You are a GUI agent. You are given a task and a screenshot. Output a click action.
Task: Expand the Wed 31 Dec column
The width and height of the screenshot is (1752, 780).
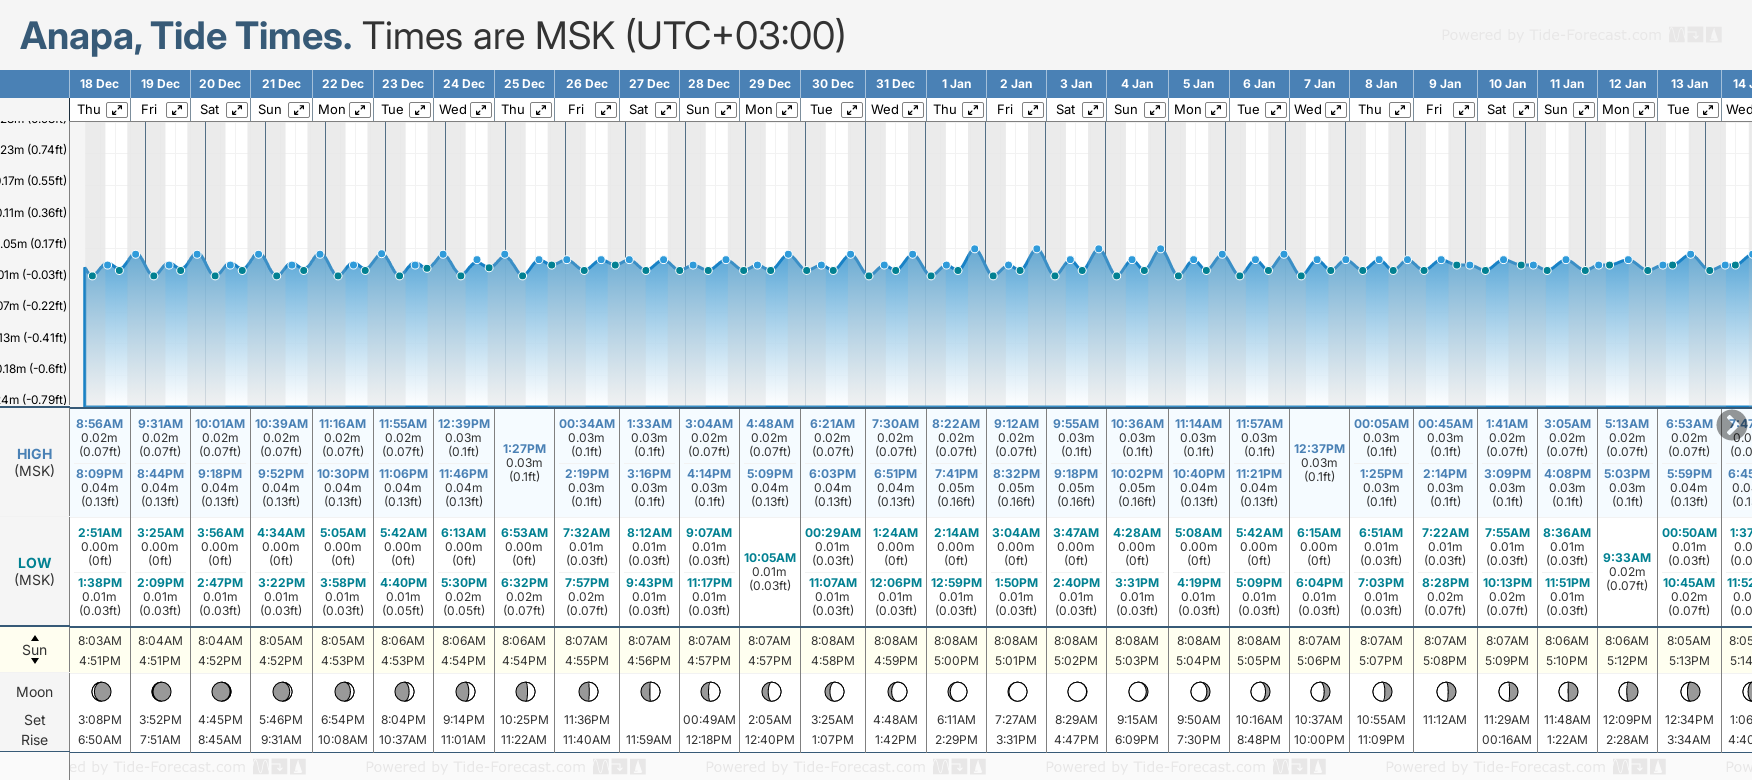click(913, 110)
